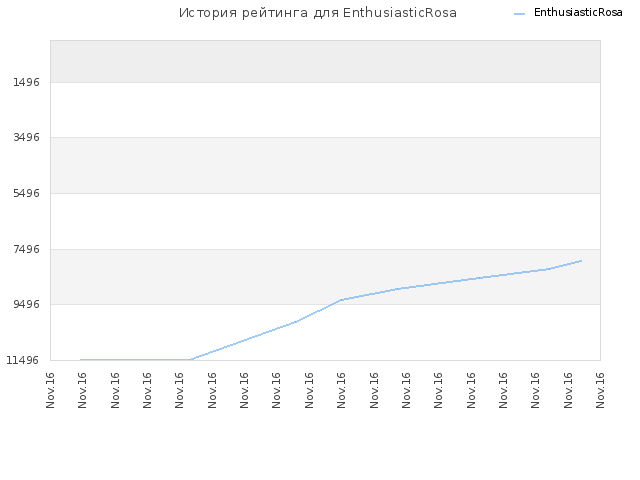Click the blue legend line swatch
The width and height of the screenshot is (640, 480).
tap(519, 14)
